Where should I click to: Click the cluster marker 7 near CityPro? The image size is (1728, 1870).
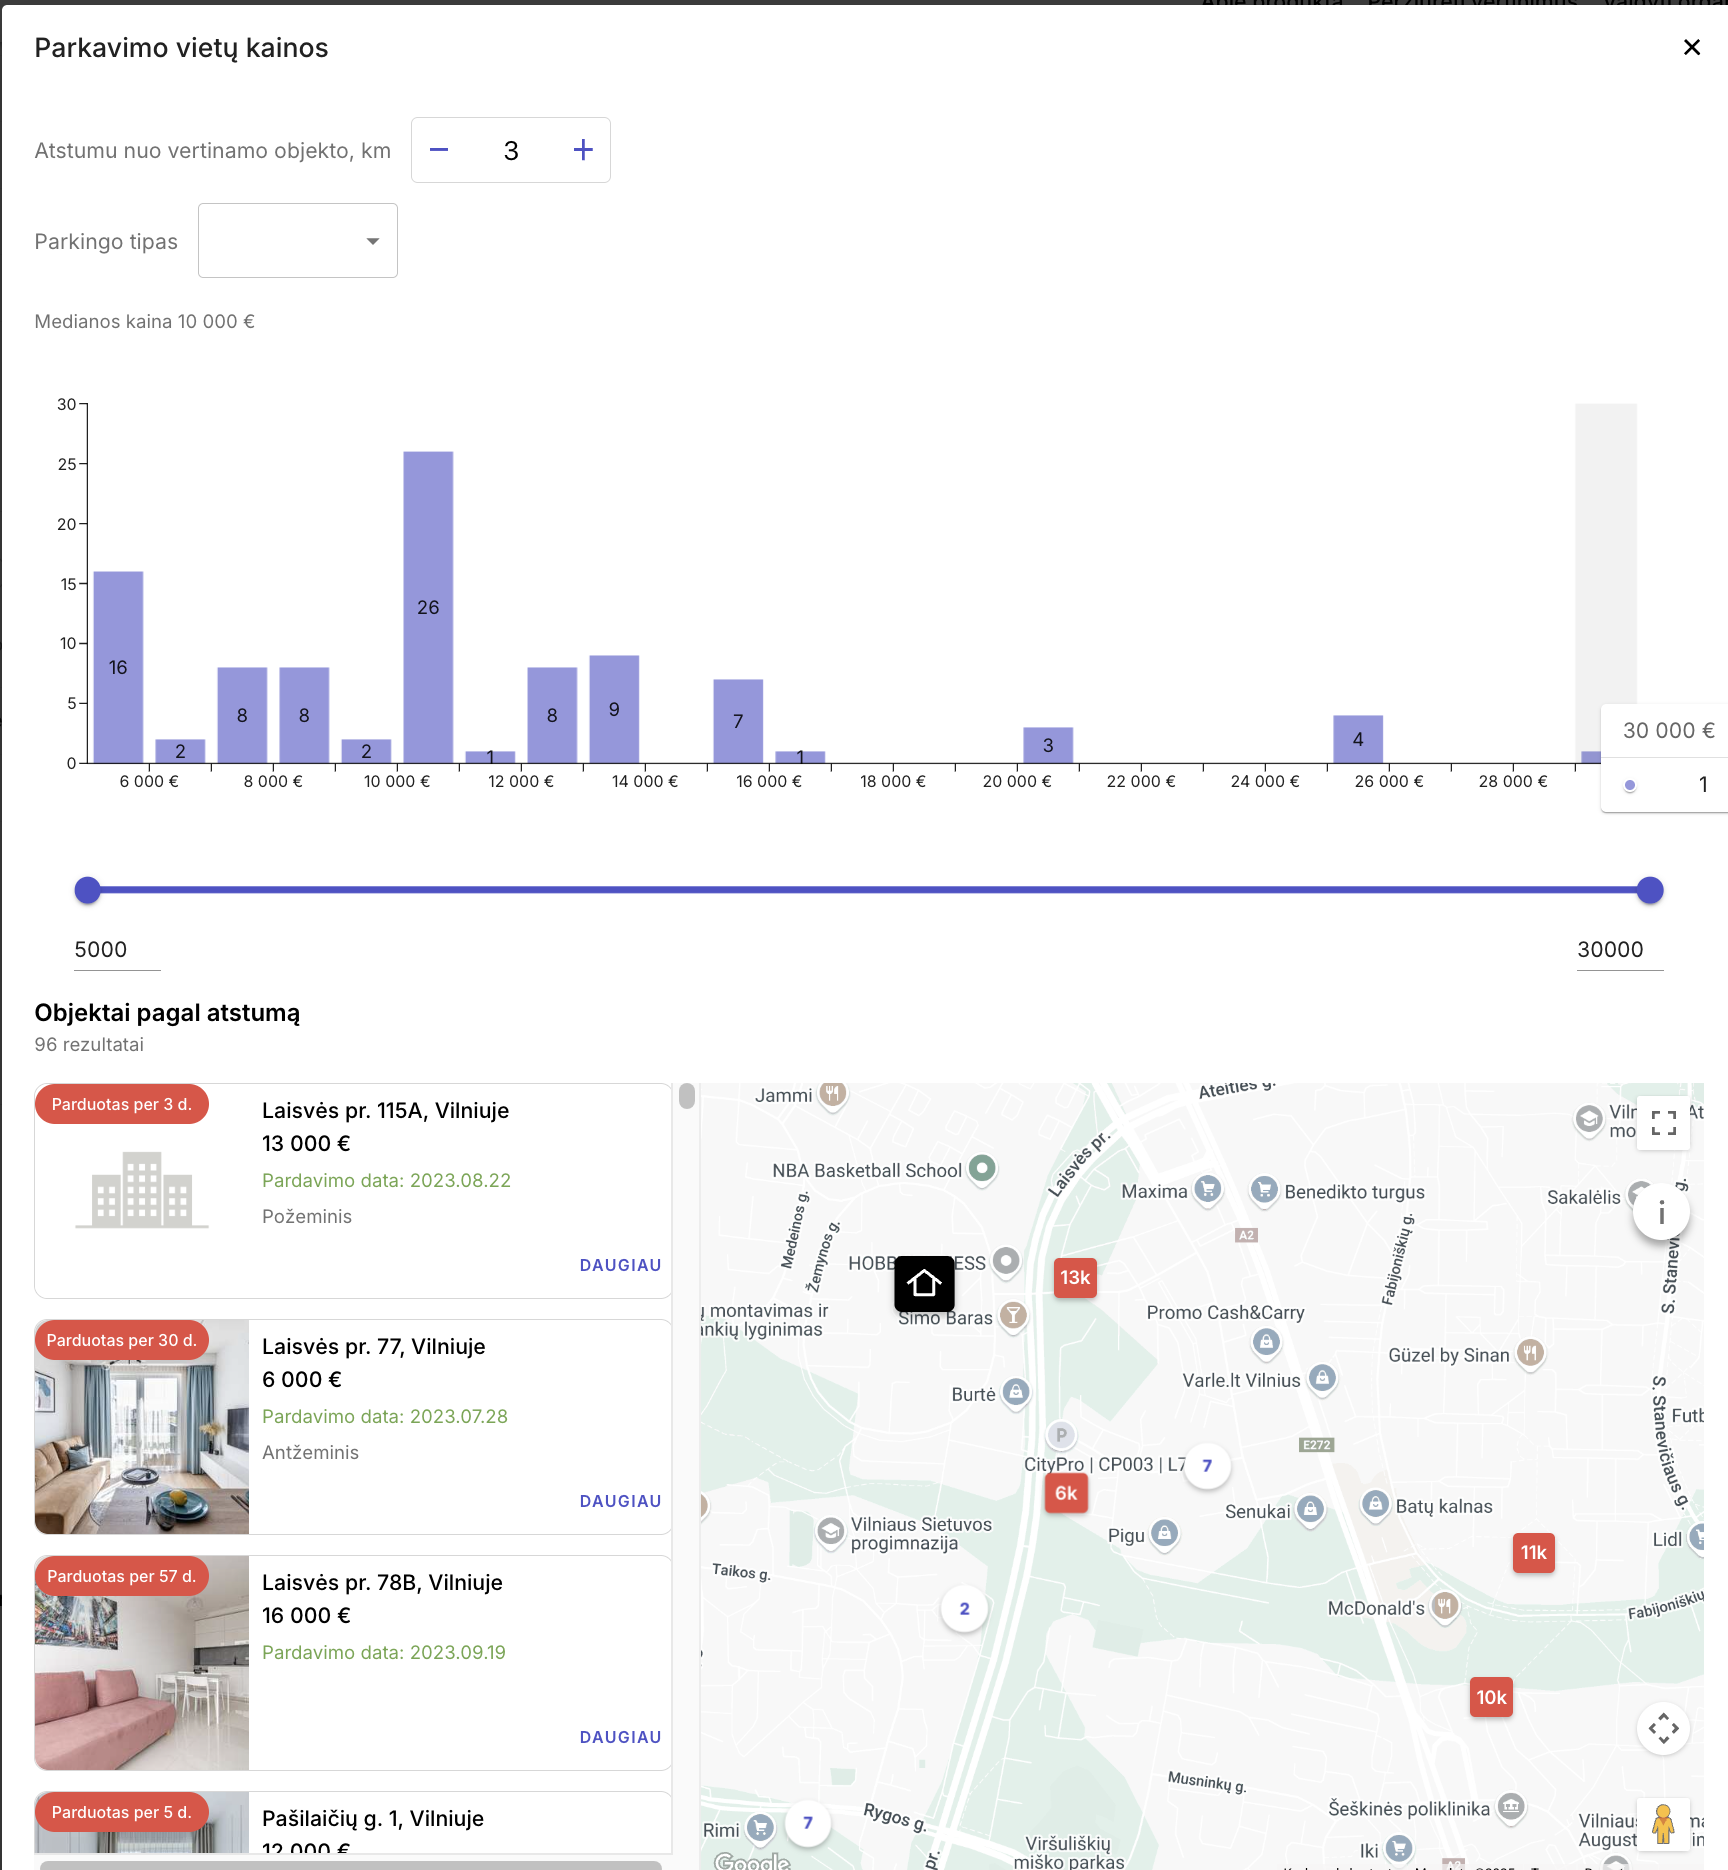1207,1466
